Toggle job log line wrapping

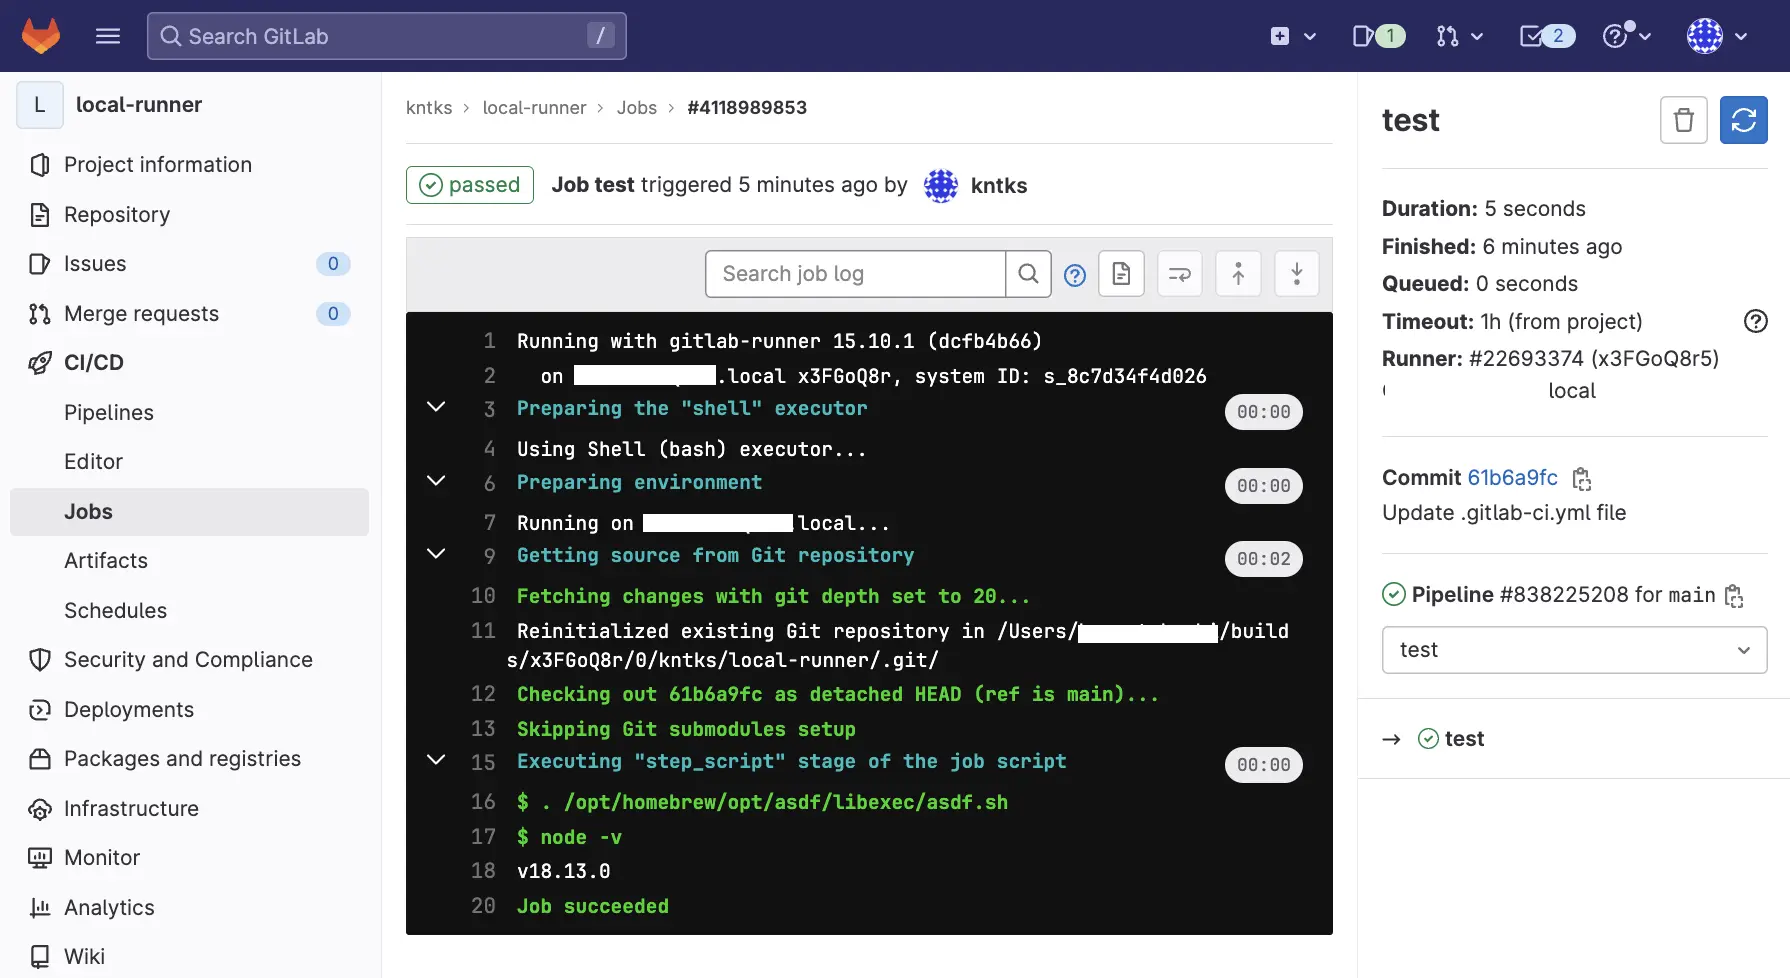[1179, 274]
